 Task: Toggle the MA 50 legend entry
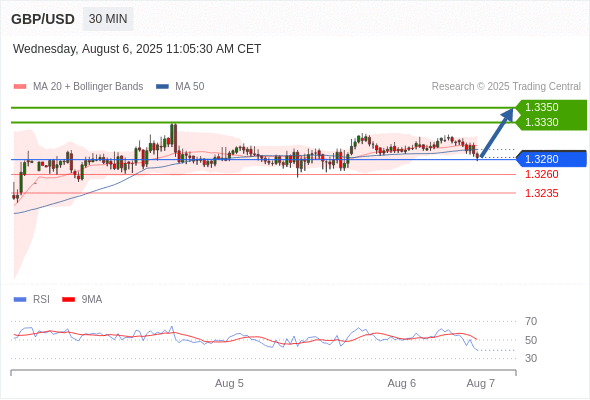[180, 87]
